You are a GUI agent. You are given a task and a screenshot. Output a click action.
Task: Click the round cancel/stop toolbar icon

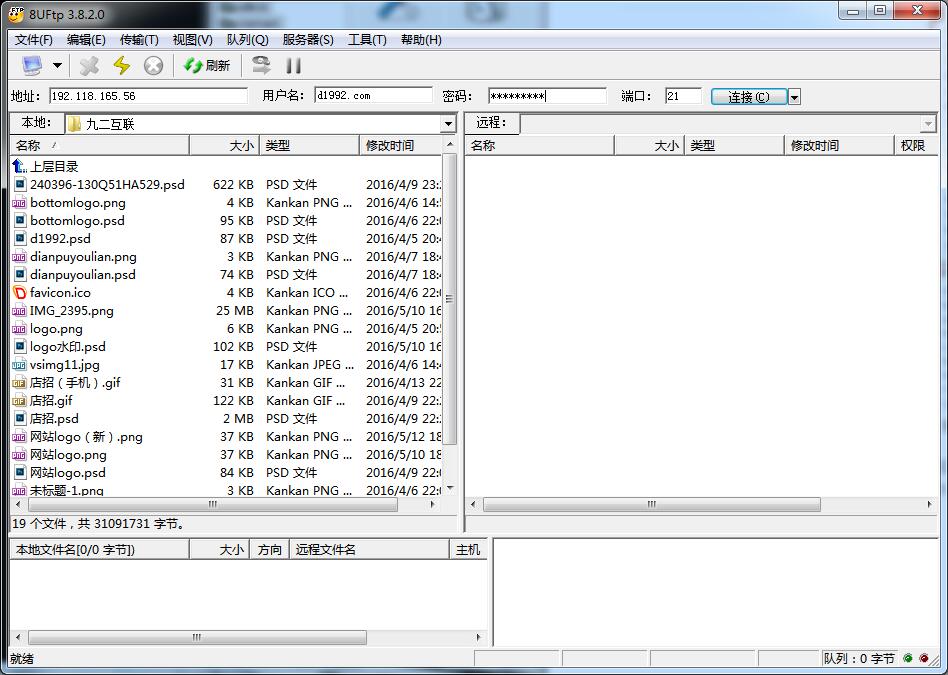tap(153, 66)
